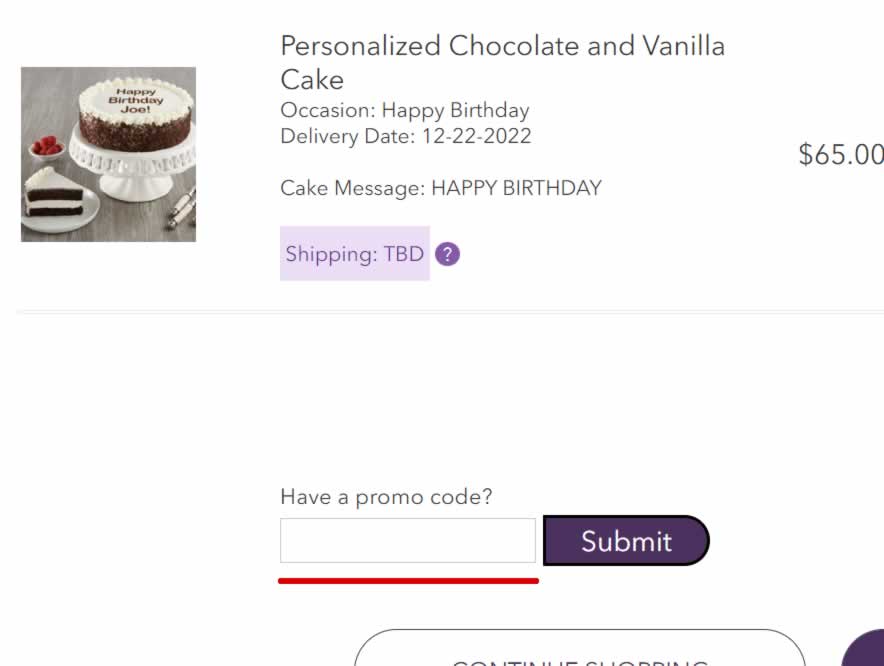Viewport: 884px width, 666px height.
Task: Click the $65.00 item price
Action: pyautogui.click(x=841, y=155)
